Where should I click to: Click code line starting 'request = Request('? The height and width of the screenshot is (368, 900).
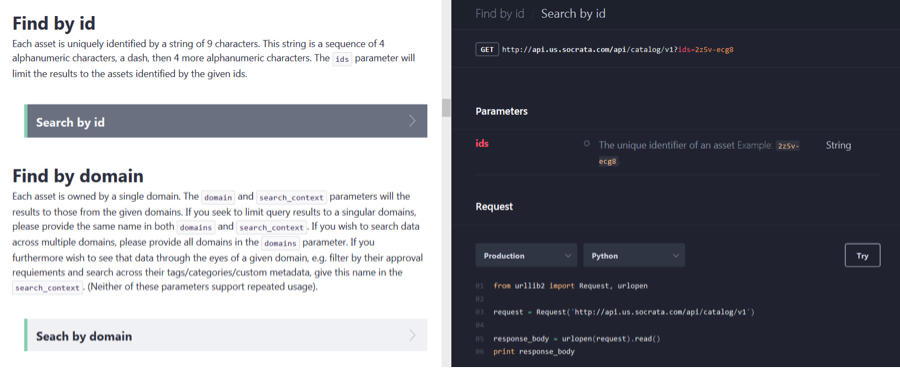[624, 312]
